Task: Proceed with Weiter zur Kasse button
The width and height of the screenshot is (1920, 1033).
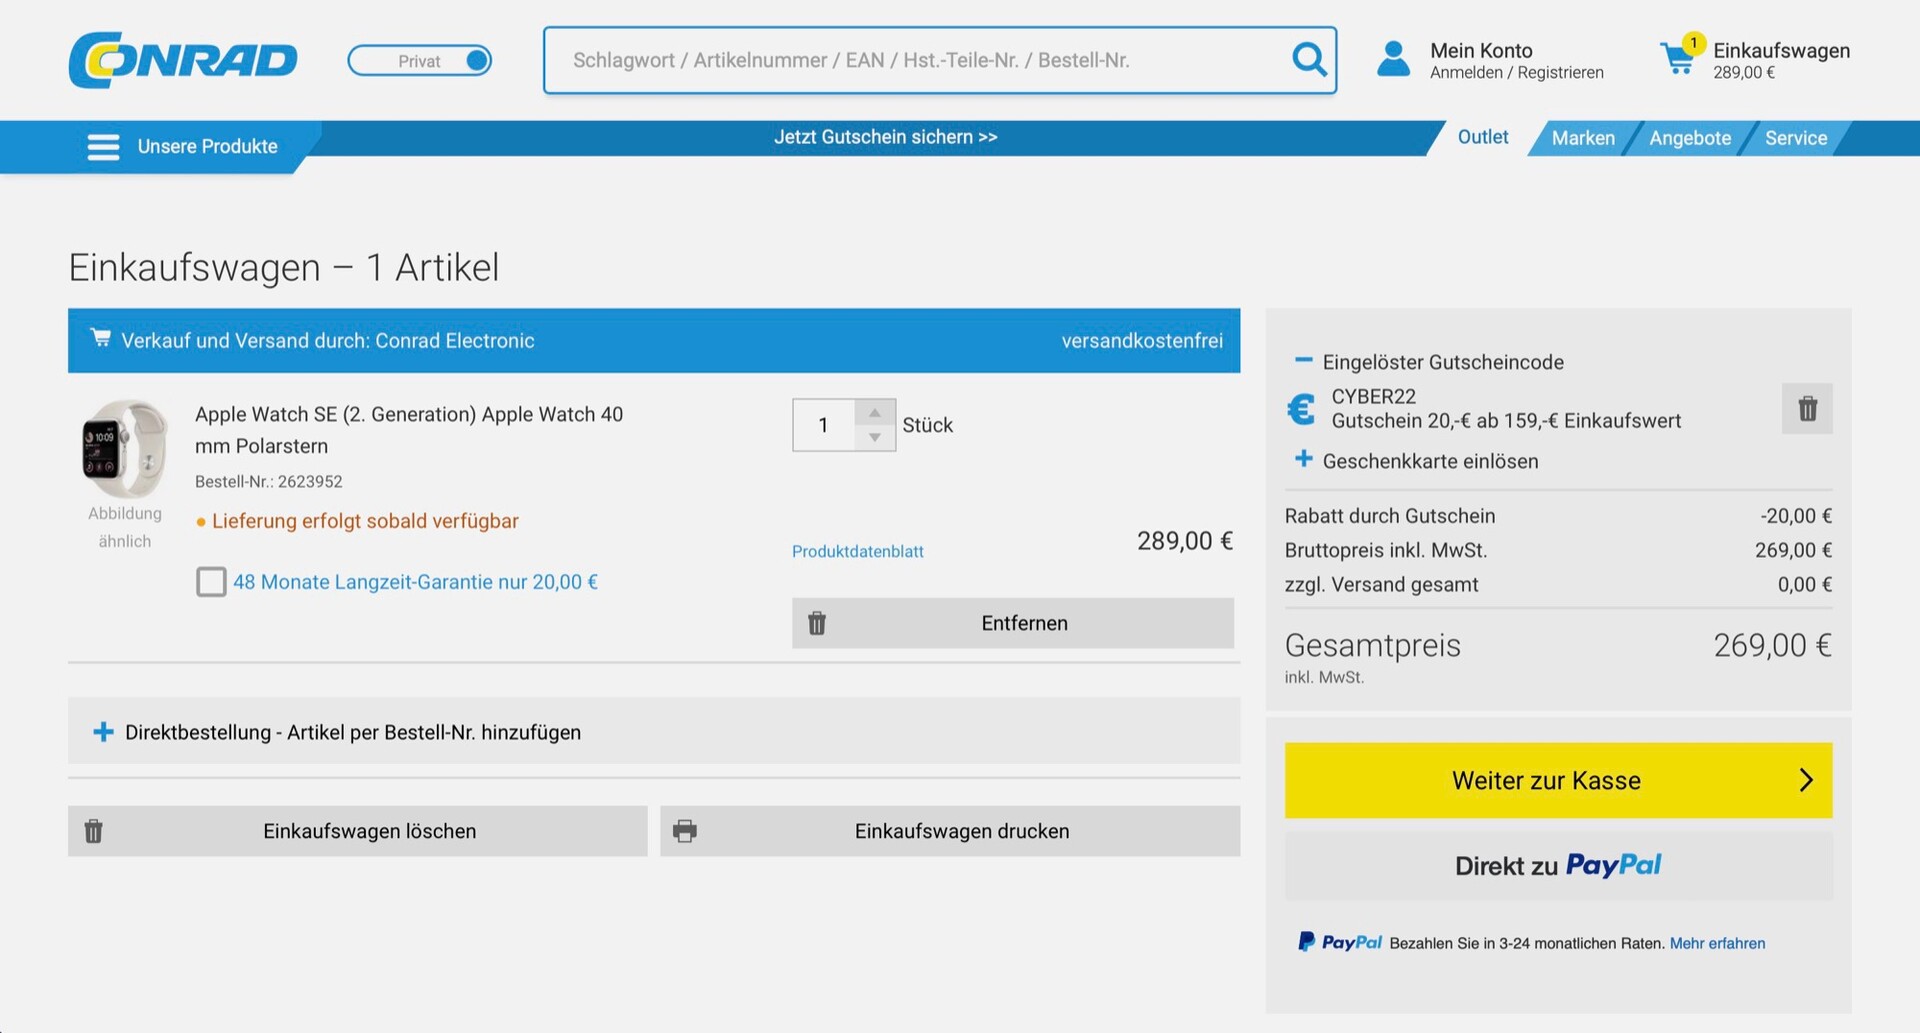Action: [1557, 780]
